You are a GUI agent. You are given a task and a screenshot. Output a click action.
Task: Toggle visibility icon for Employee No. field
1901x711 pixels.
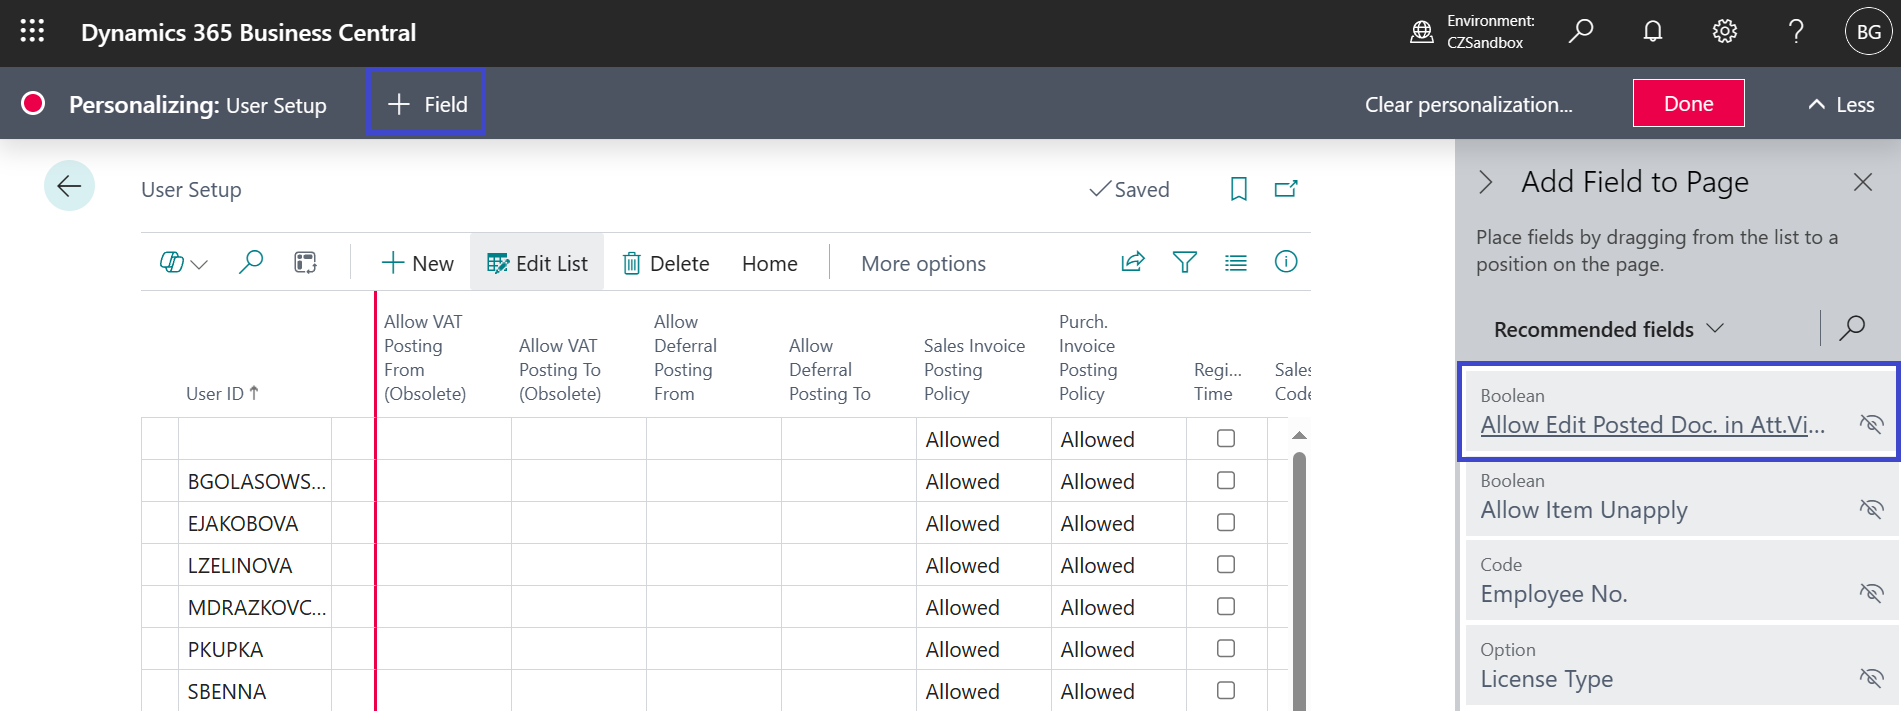(x=1870, y=593)
